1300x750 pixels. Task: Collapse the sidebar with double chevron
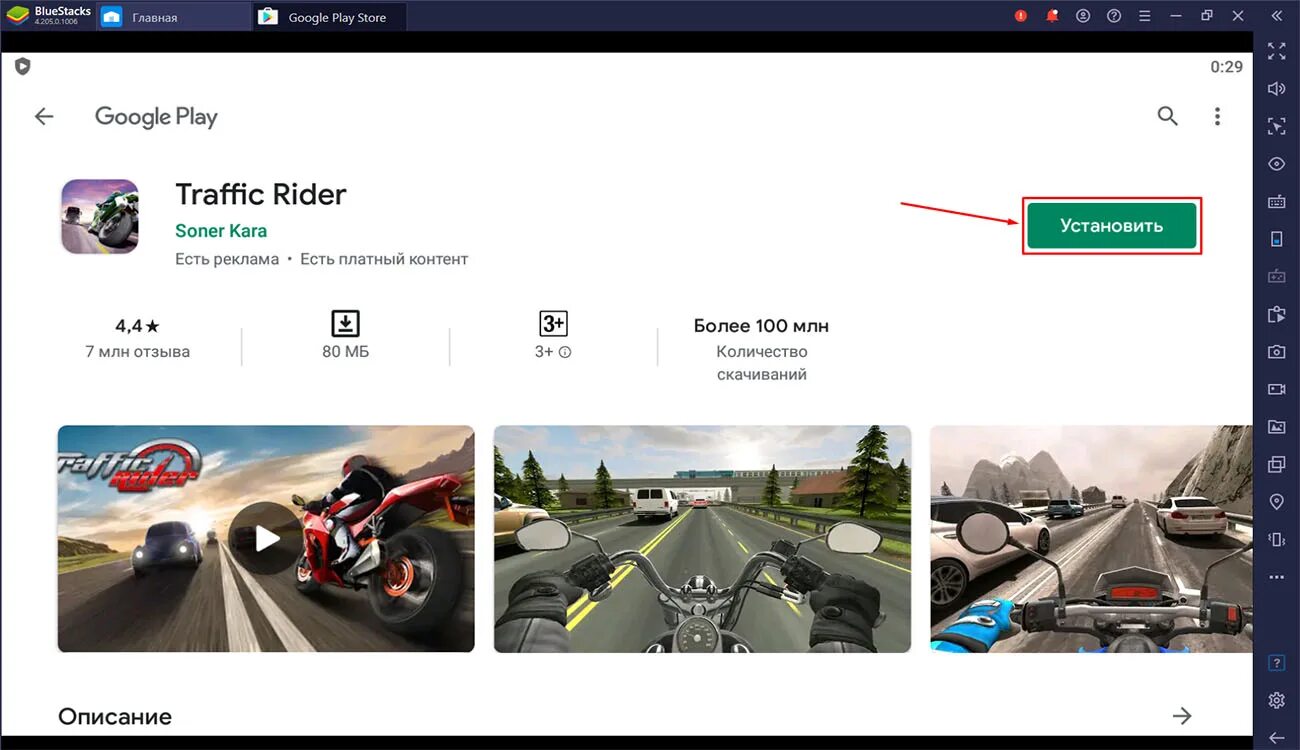1276,16
